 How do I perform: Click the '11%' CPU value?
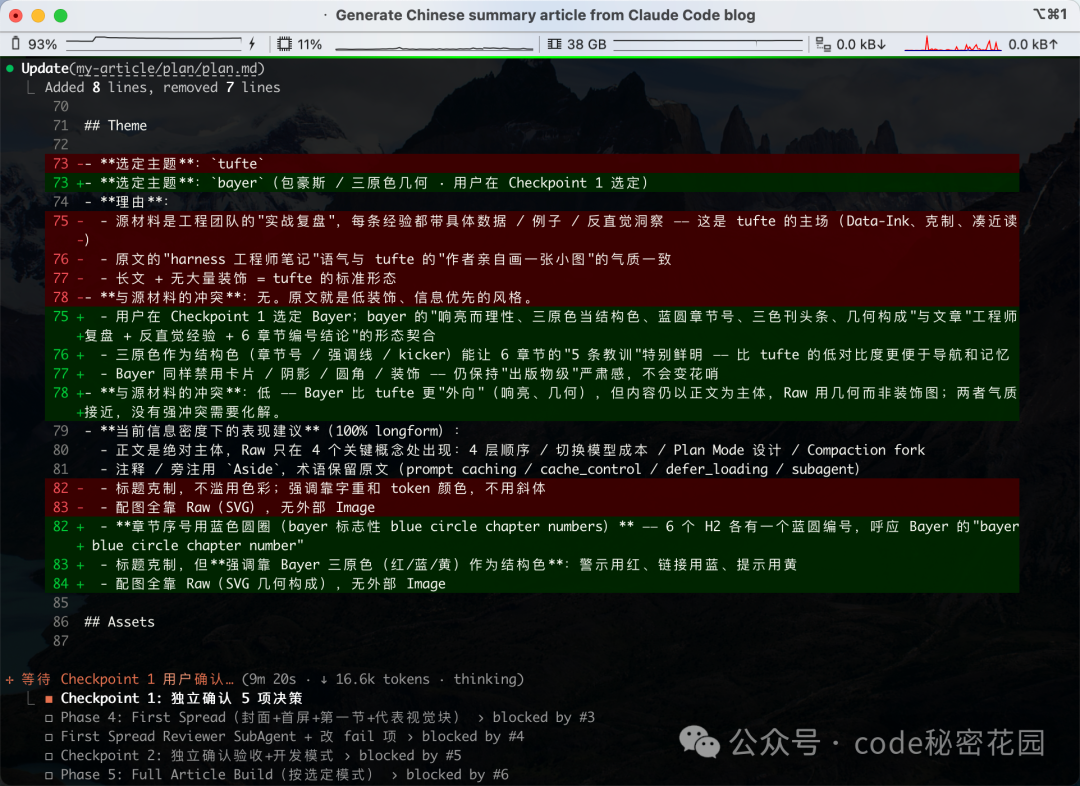[309, 44]
